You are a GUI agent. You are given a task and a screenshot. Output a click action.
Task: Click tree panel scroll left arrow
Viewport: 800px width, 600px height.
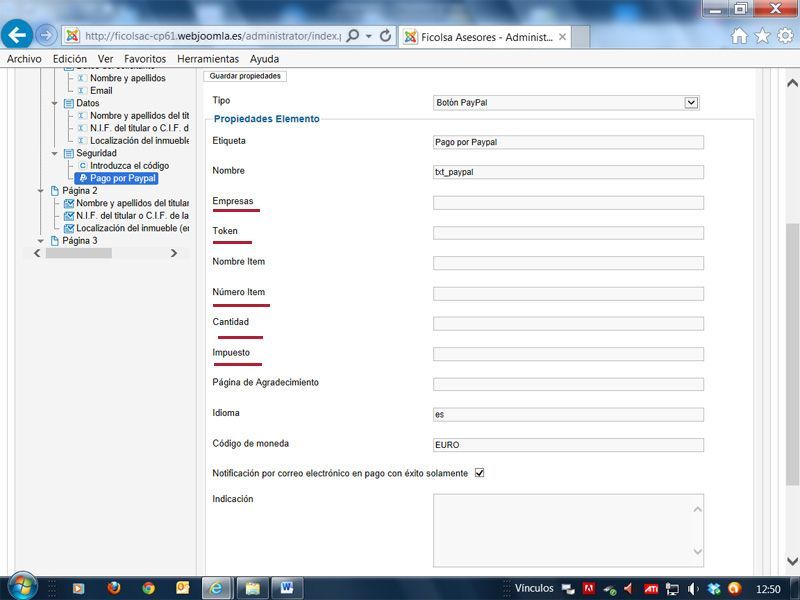point(37,253)
